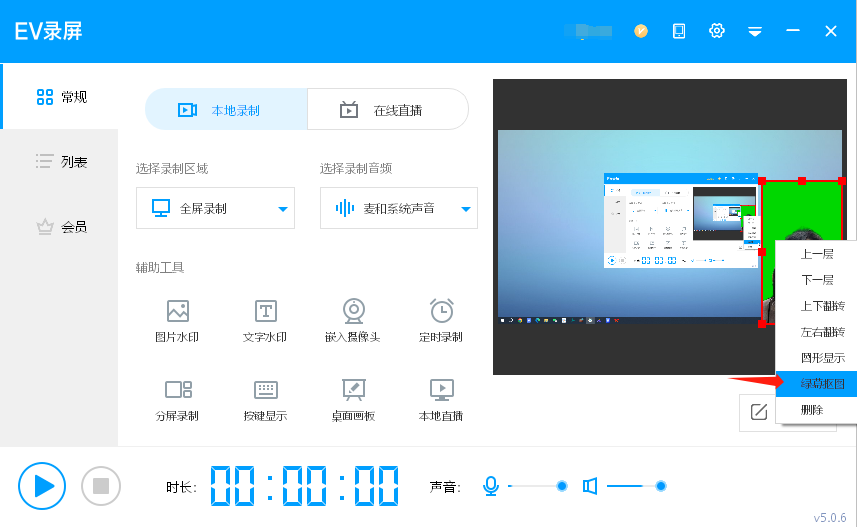Image resolution: width=857 pixels, height=527 pixels.
Task: Select the 本地录制 local recording tab
Action: pyautogui.click(x=226, y=110)
